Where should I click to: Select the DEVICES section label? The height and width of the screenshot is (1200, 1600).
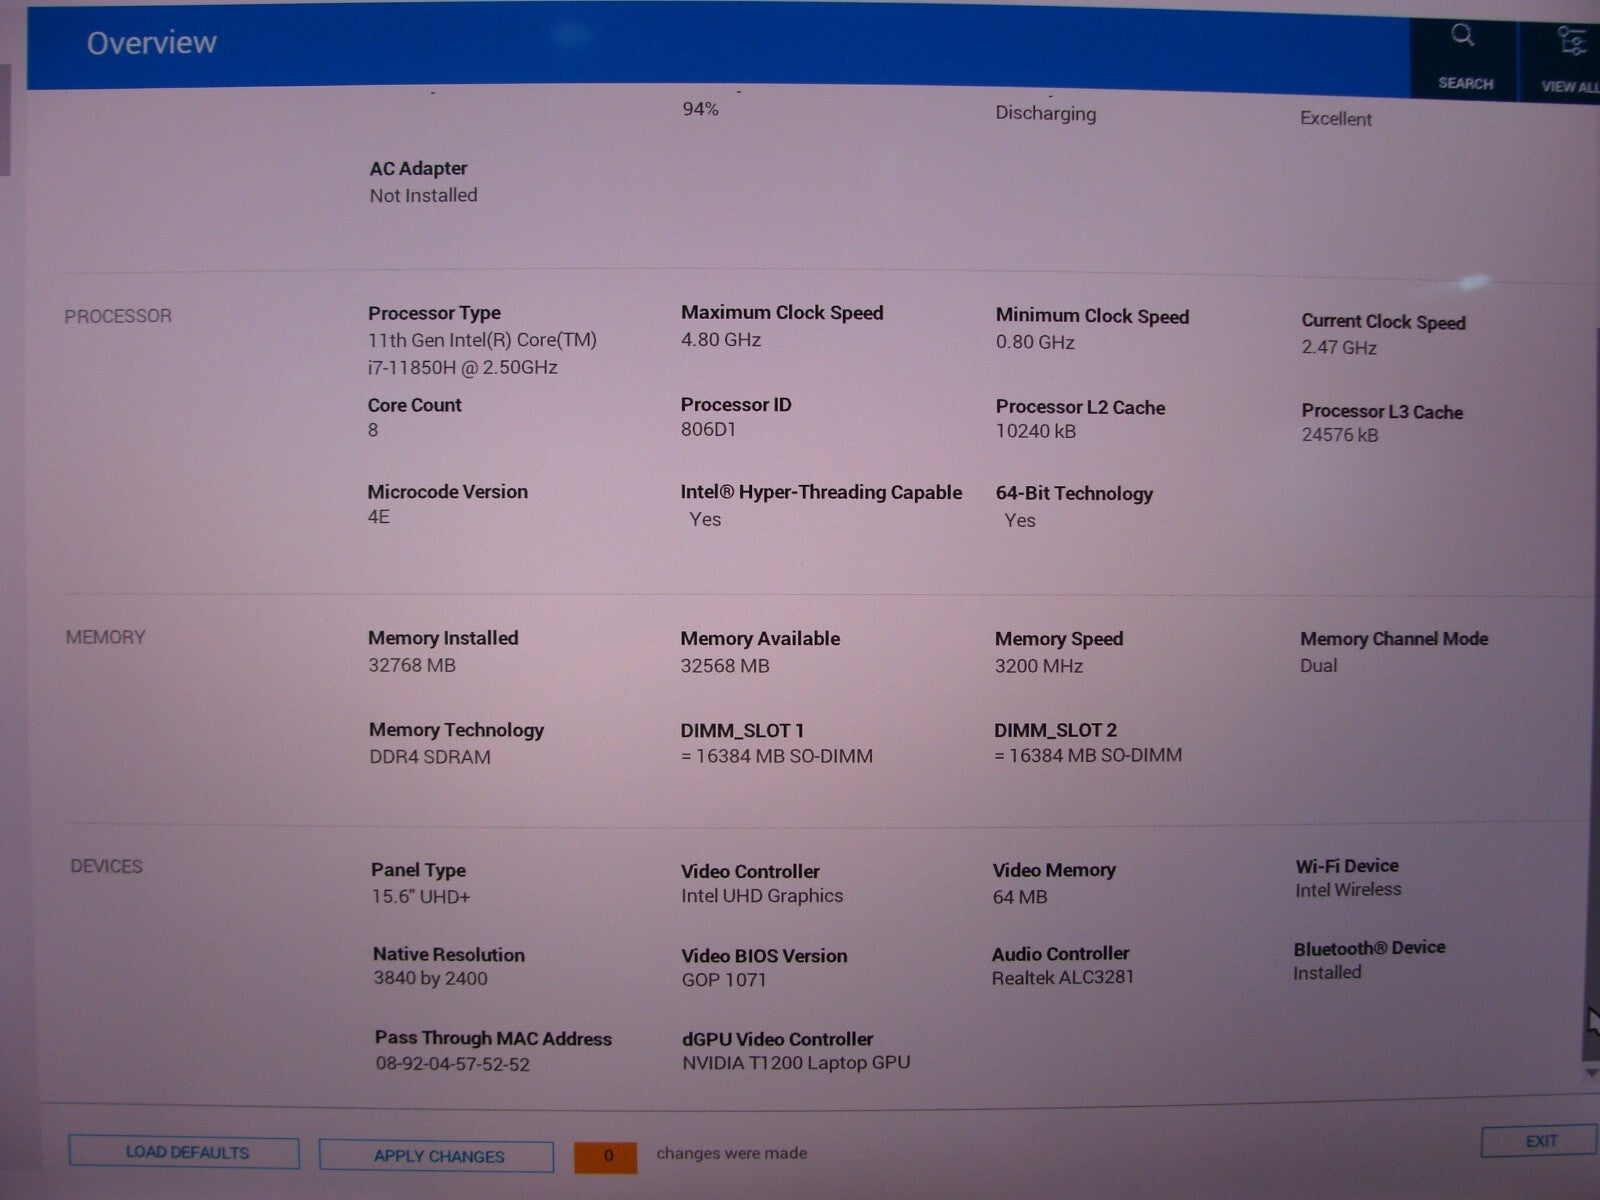(x=106, y=866)
